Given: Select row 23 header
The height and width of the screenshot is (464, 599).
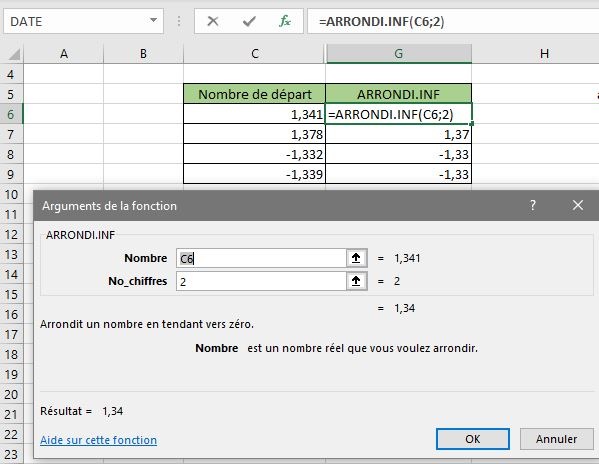Looking at the screenshot, I should tap(11, 454).
